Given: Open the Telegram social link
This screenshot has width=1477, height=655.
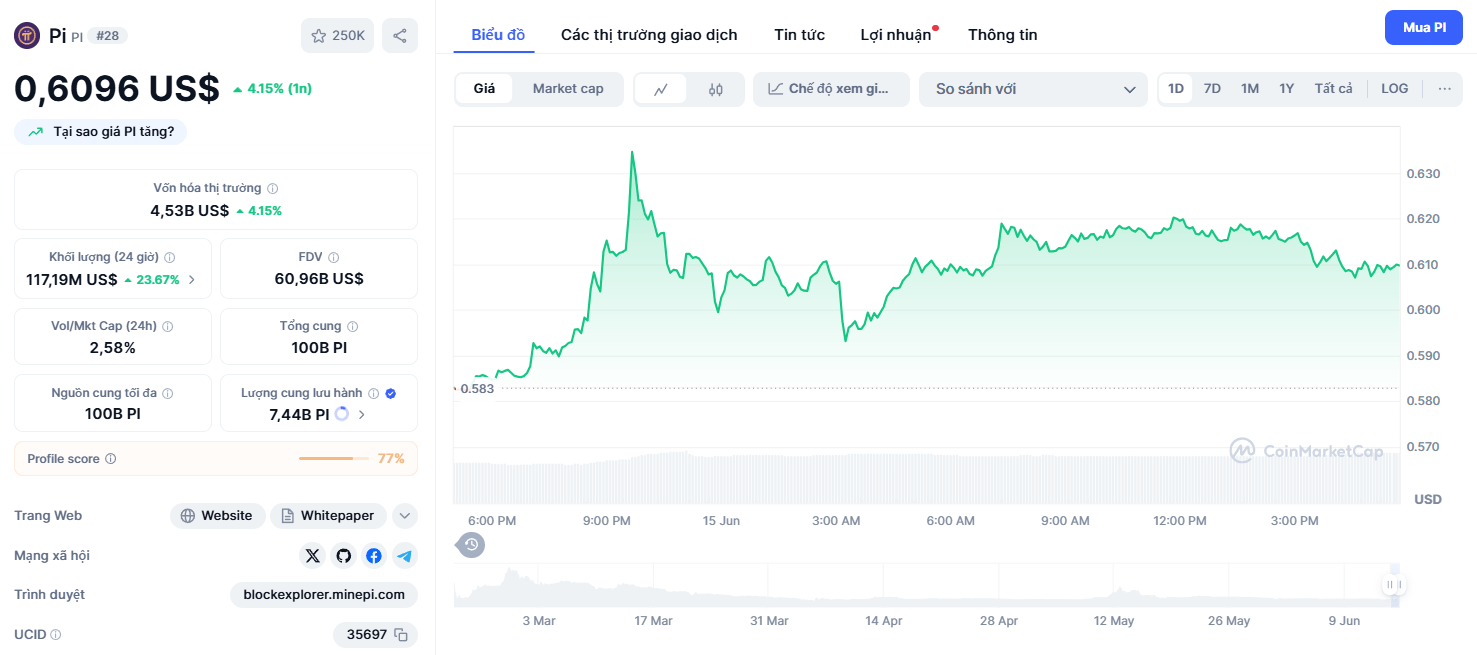Looking at the screenshot, I should point(404,556).
